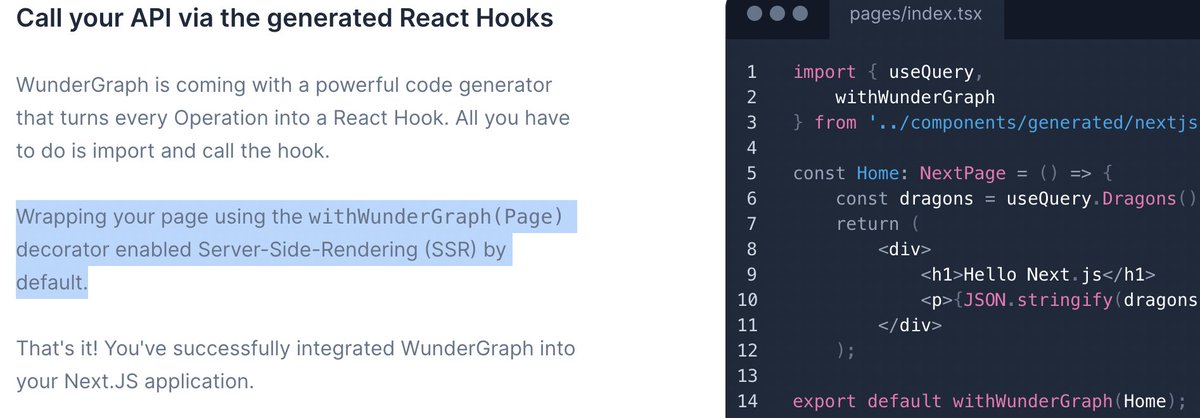
Task: Click 'NextPage' type on line 5
Action: (x=962, y=173)
